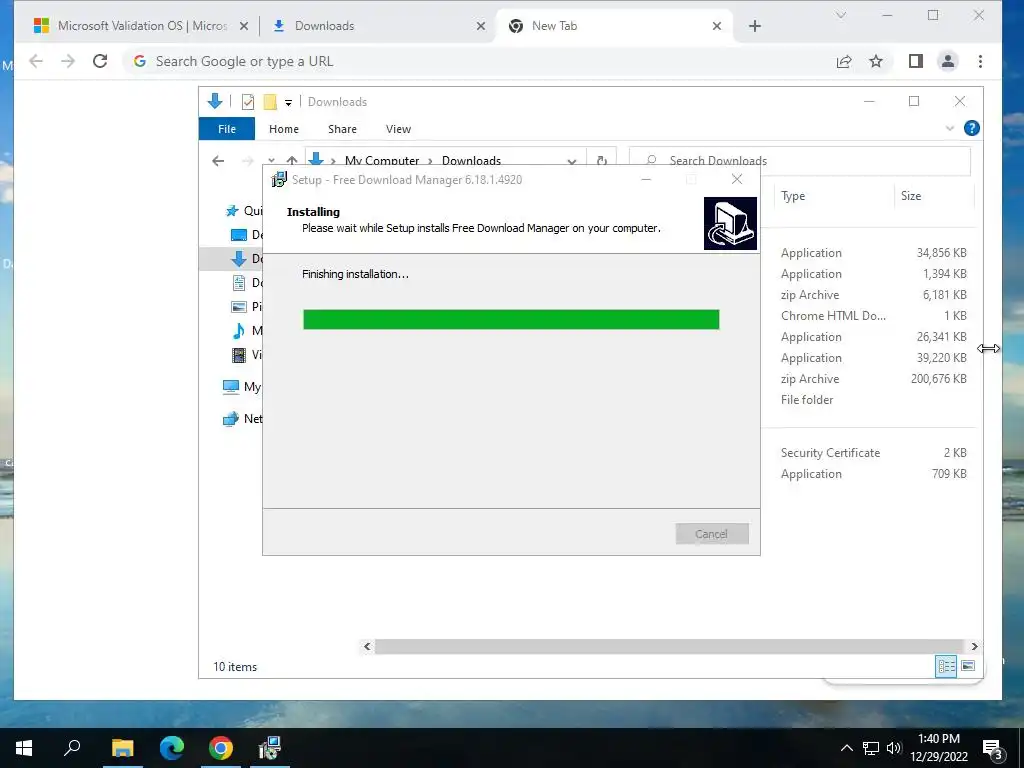Click the green installation progress bar
The height and width of the screenshot is (768, 1024).
coord(511,320)
